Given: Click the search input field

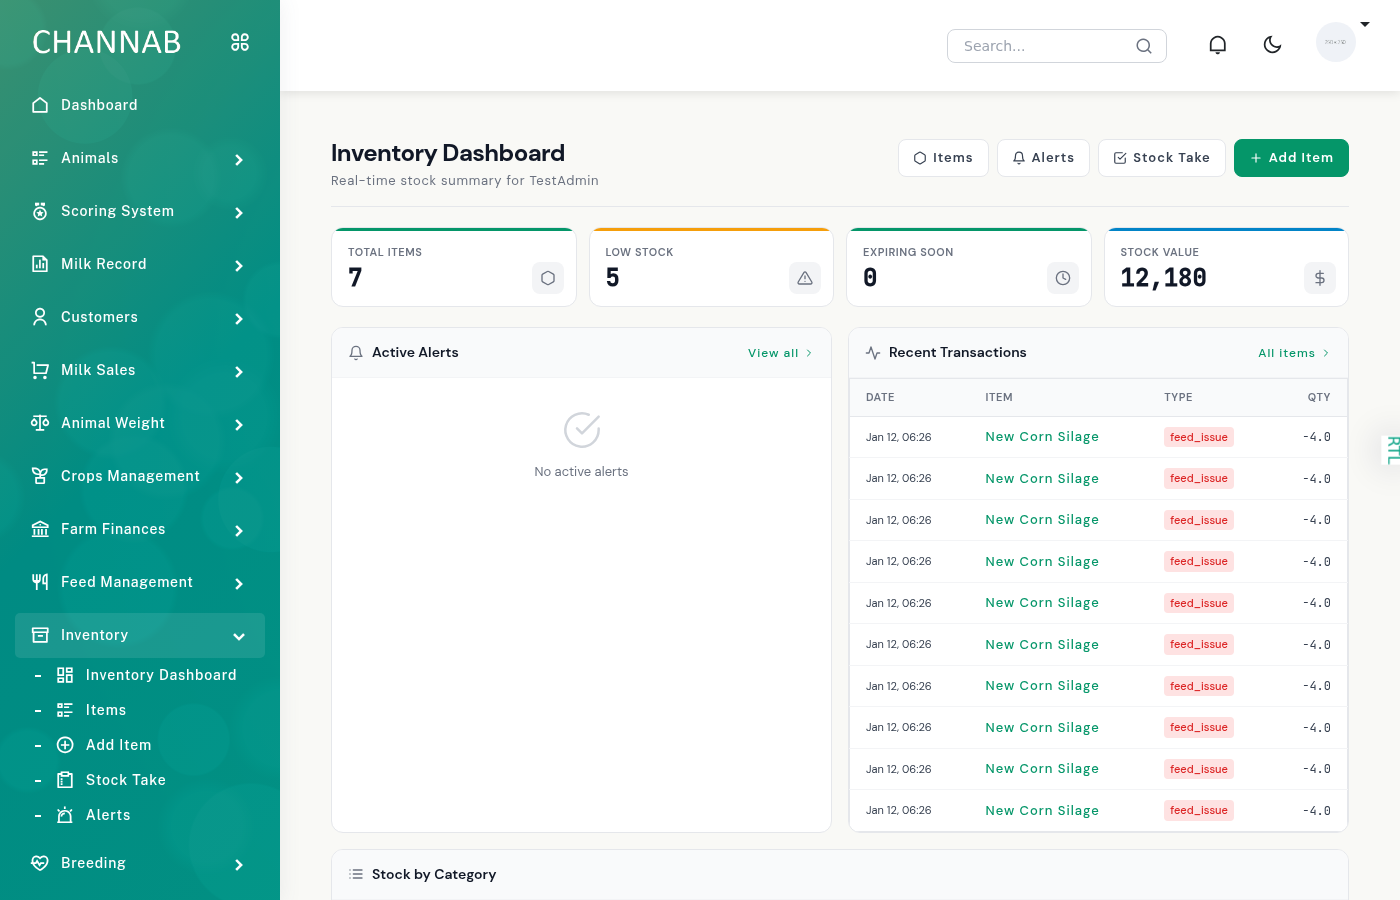Looking at the screenshot, I should 1040,45.
